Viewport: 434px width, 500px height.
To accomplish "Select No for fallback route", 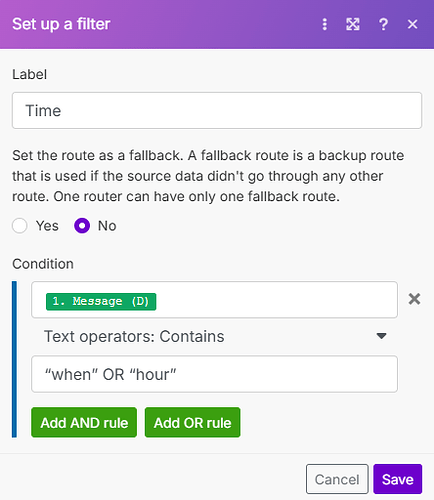I will [82, 226].
